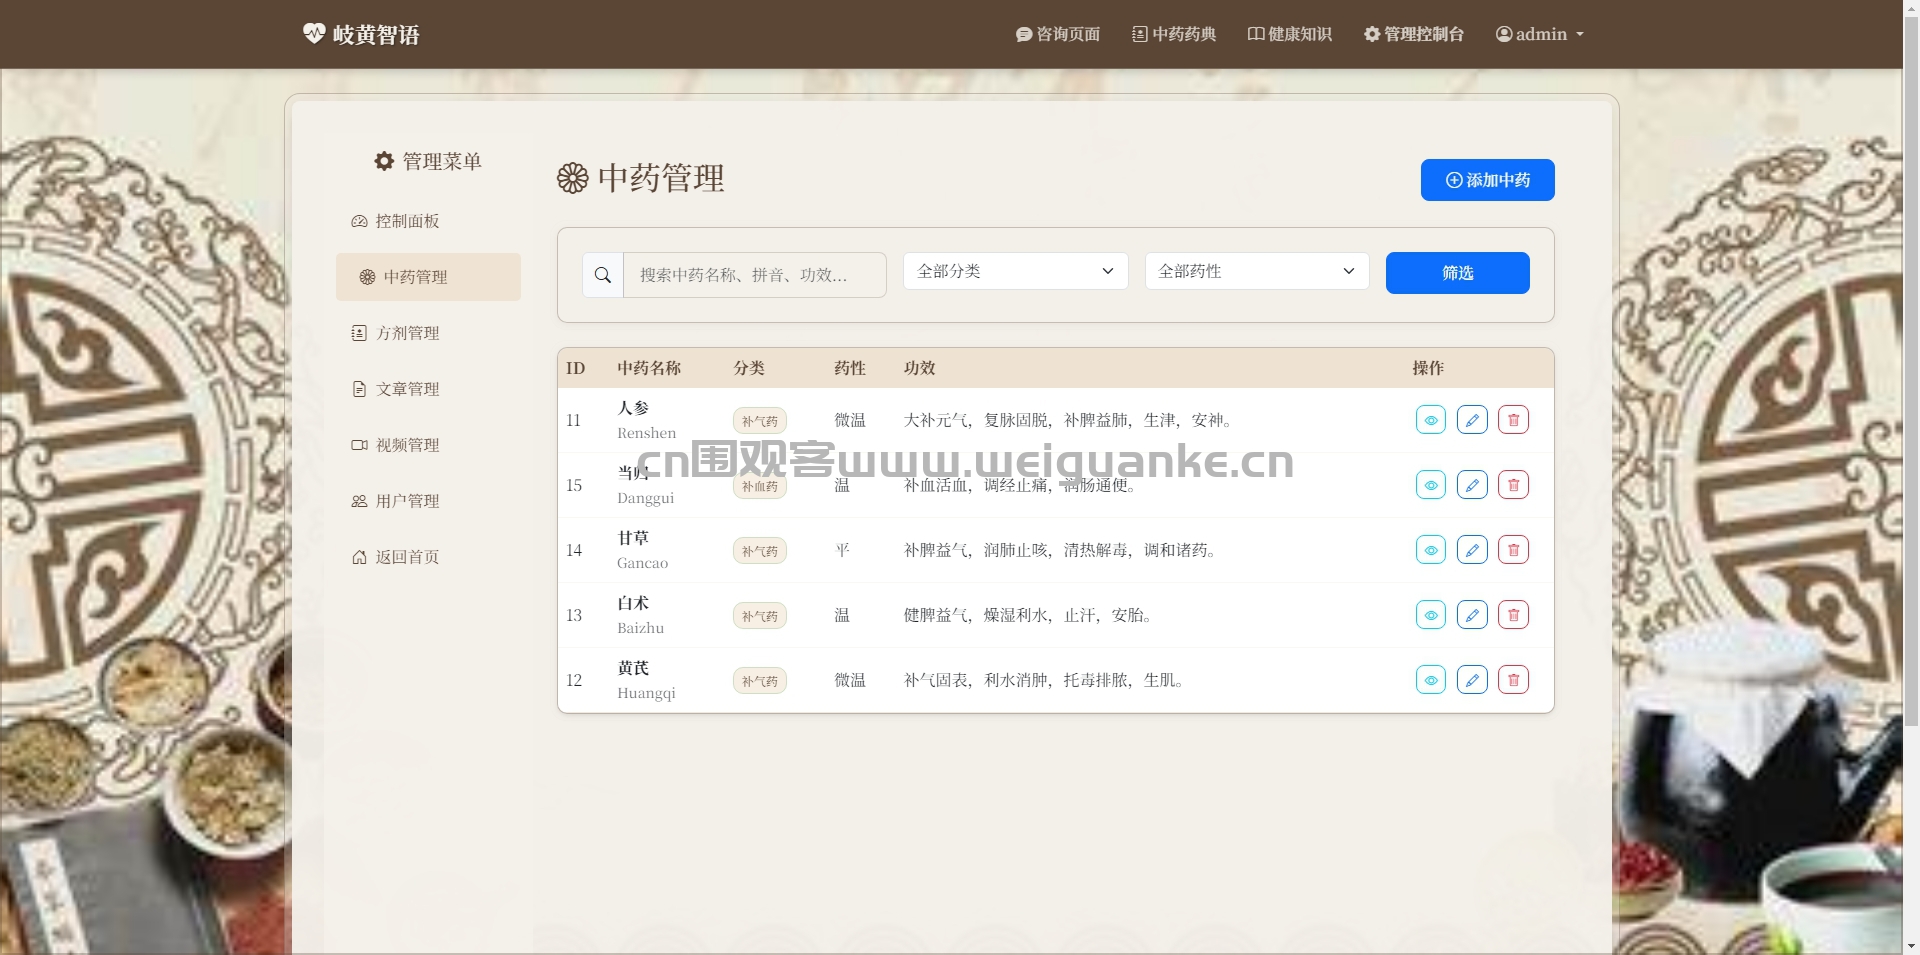Viewport: 1920px width, 955px height.
Task: Click the edit pencil icon for 人参
Action: [1472, 420]
